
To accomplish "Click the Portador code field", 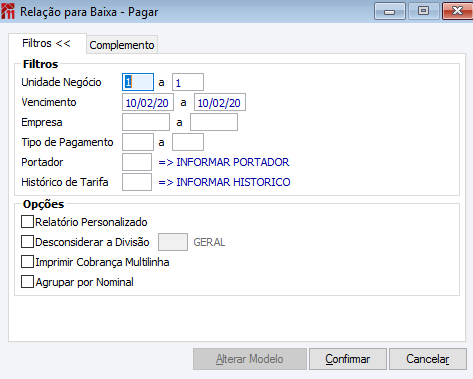I will [x=137, y=162].
